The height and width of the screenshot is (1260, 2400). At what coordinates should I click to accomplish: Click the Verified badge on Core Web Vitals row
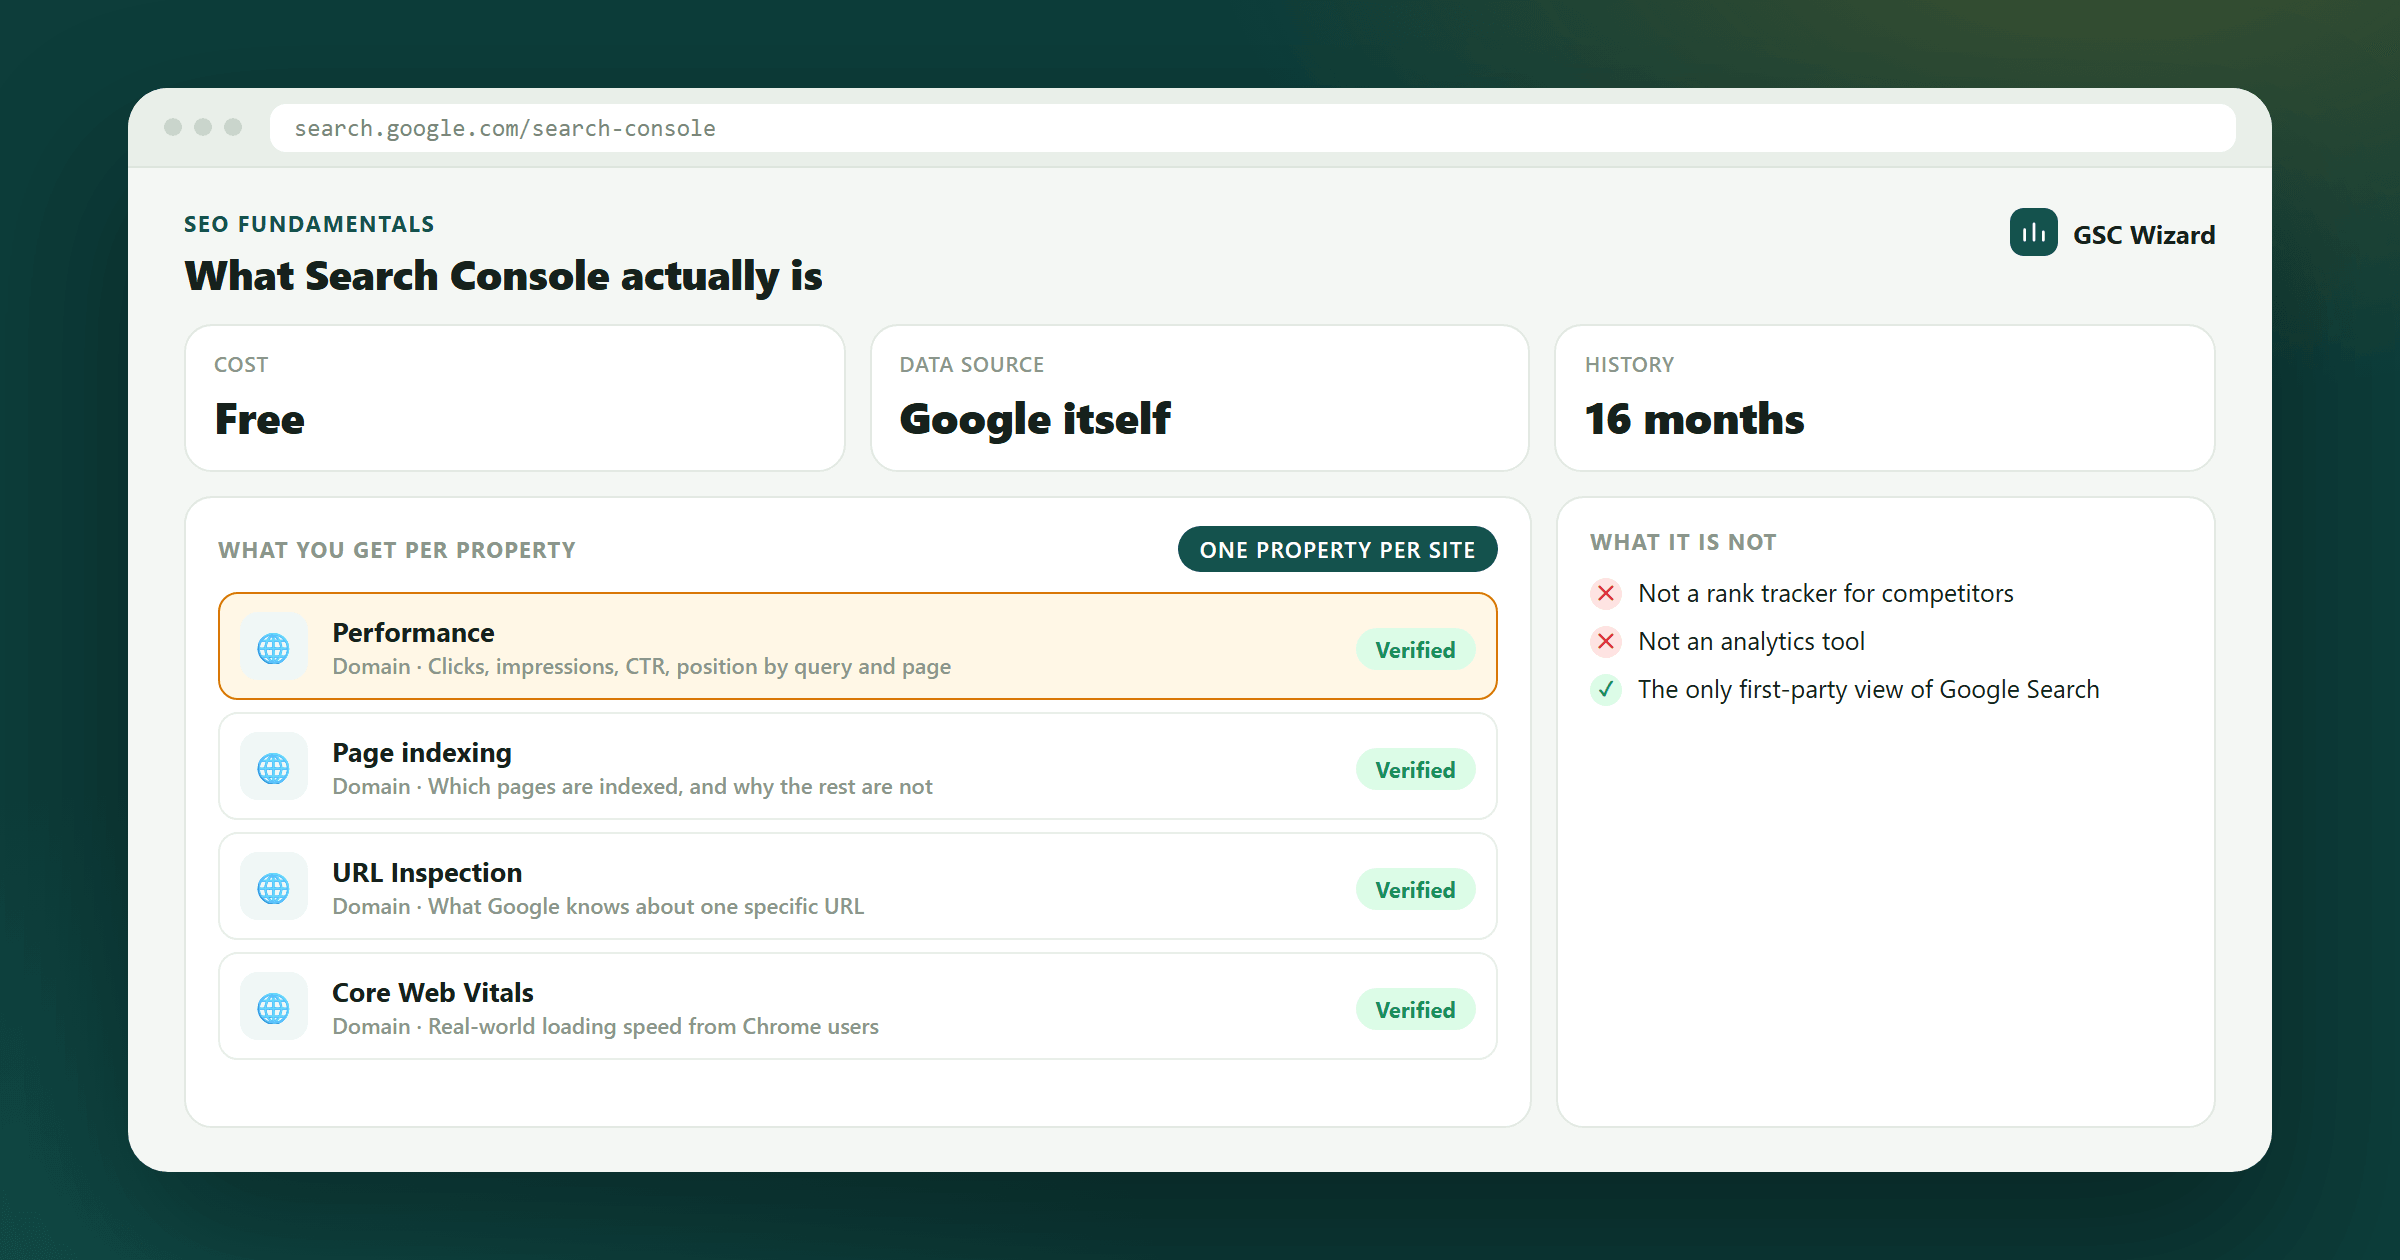tap(1415, 1010)
